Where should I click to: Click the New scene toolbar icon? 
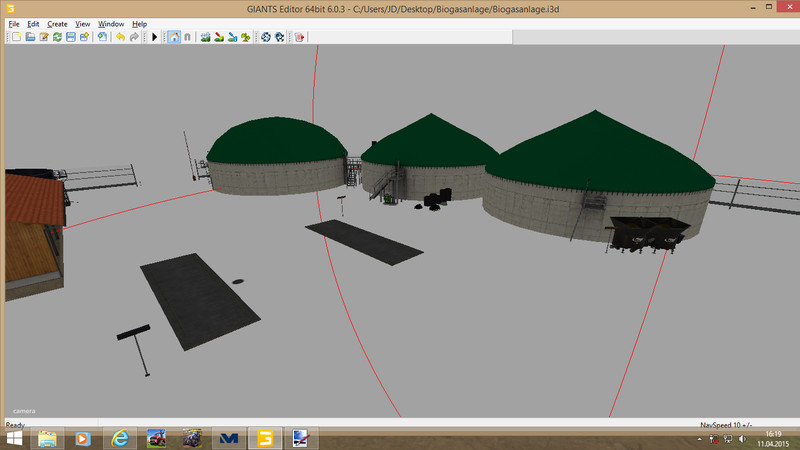tap(17, 37)
